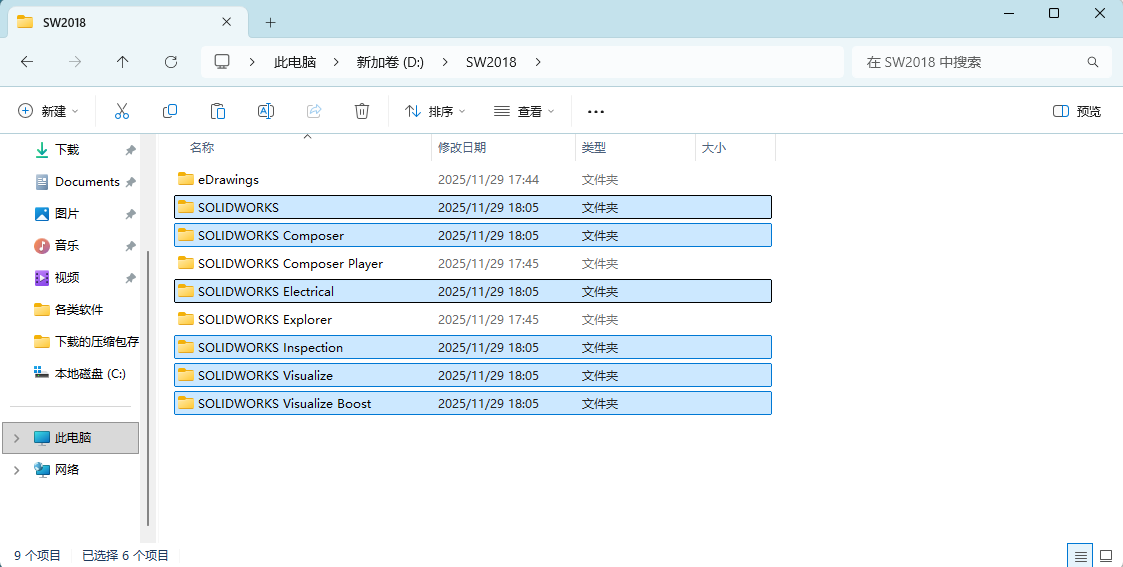Select the SOLIDWORKS Electrical folder

pos(473,291)
